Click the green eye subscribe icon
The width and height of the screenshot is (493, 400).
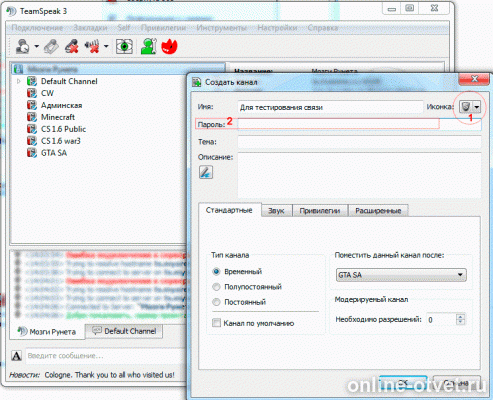[124, 46]
